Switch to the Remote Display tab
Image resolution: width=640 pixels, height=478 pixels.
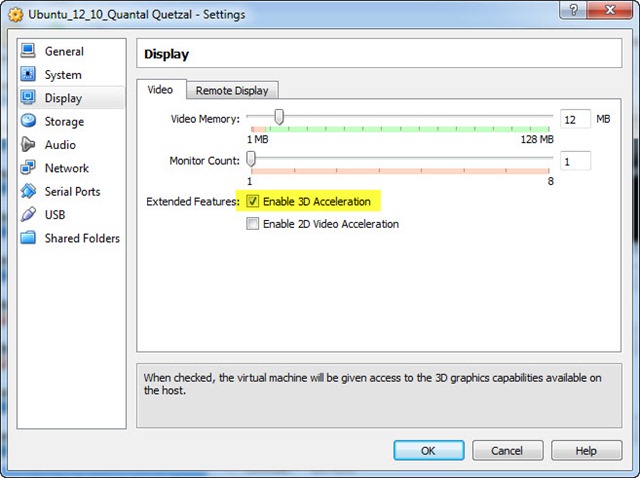tap(232, 90)
